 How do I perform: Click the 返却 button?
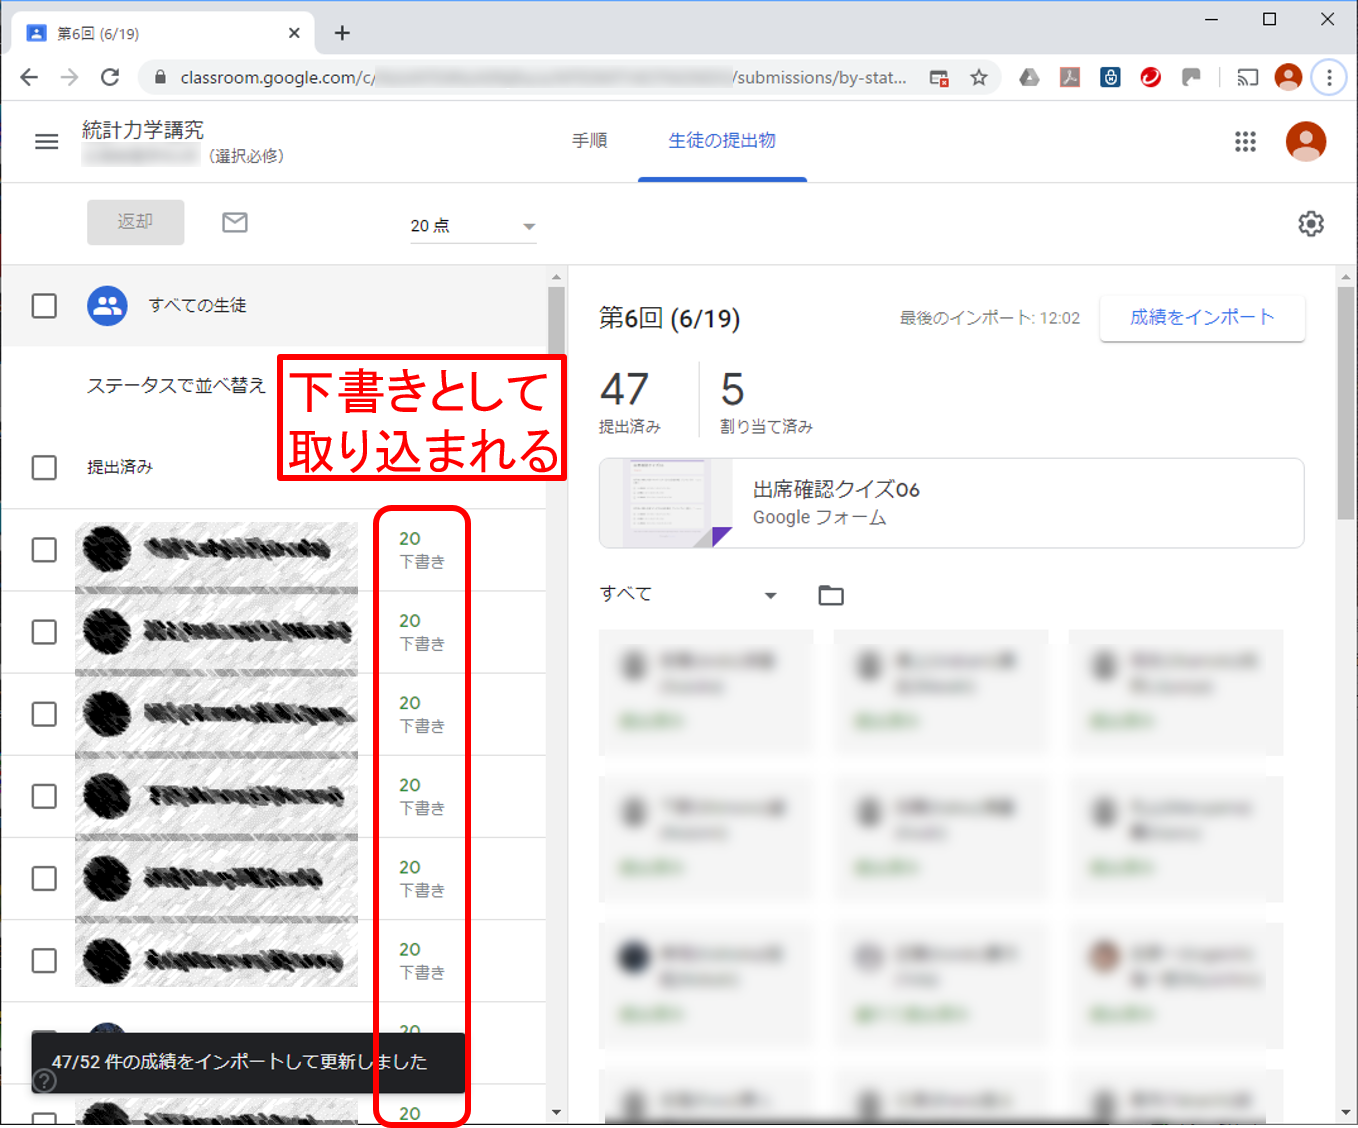coord(135,222)
